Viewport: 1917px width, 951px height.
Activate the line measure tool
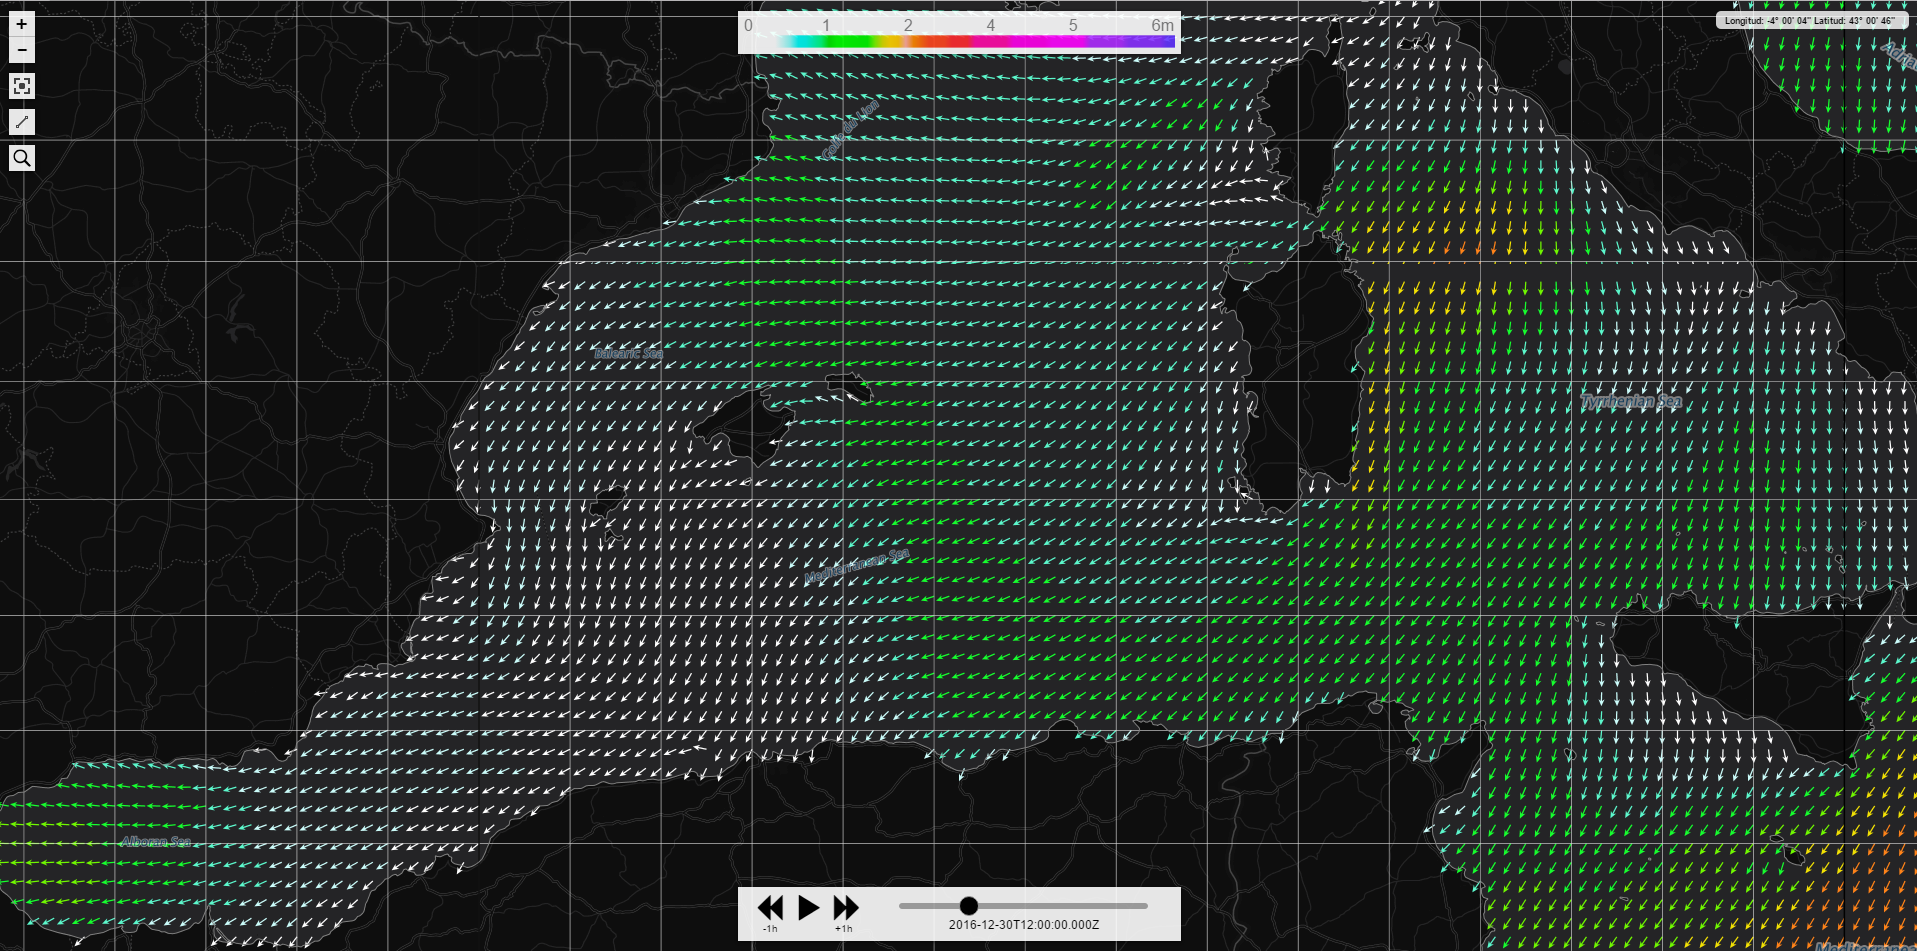coord(22,122)
